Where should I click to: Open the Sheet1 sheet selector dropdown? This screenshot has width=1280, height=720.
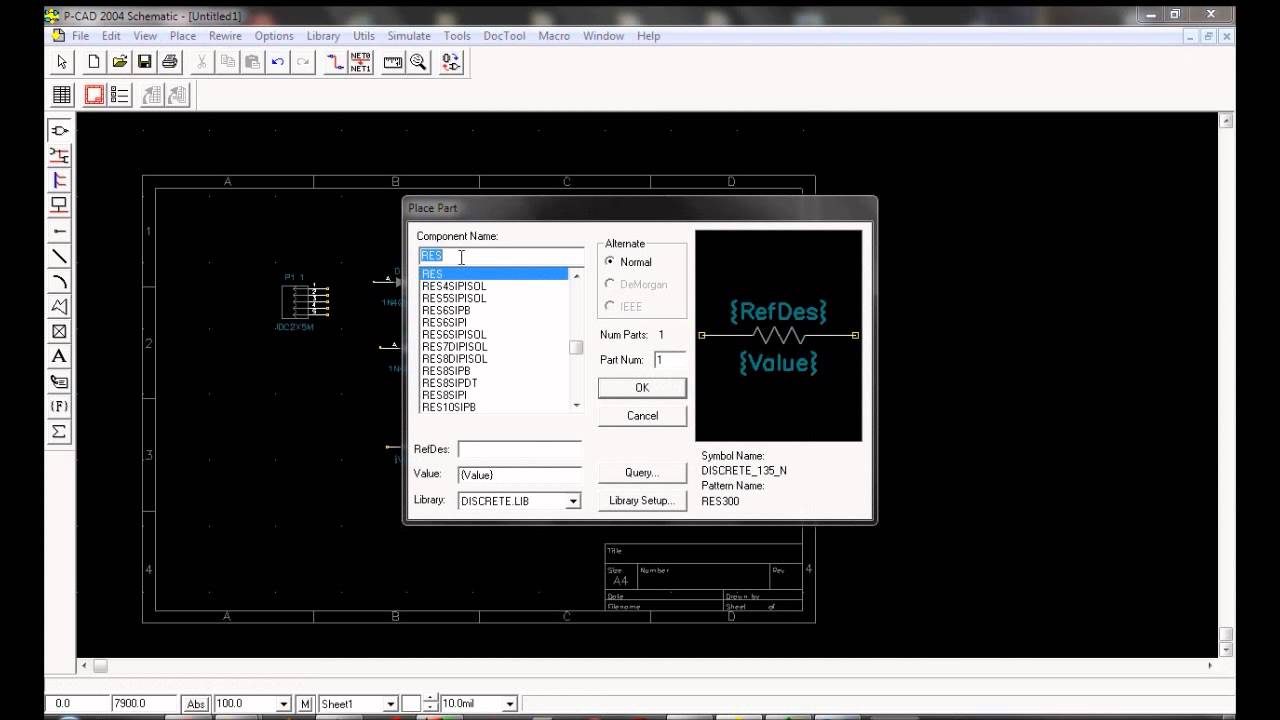[x=391, y=704]
